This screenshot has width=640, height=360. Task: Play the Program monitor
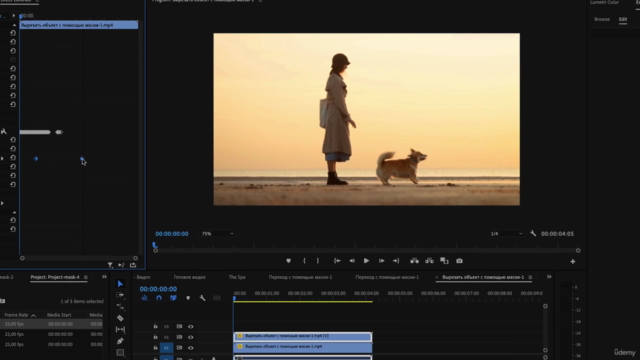point(367,261)
